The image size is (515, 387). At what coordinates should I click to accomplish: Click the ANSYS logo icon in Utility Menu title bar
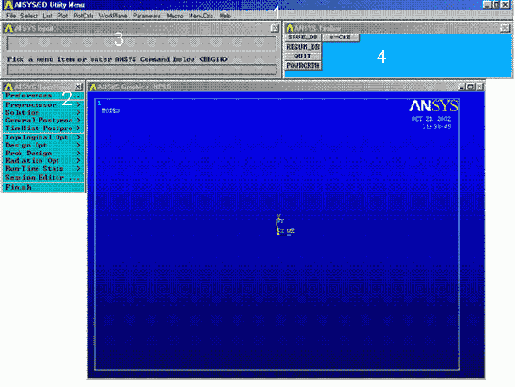click(x=8, y=5)
